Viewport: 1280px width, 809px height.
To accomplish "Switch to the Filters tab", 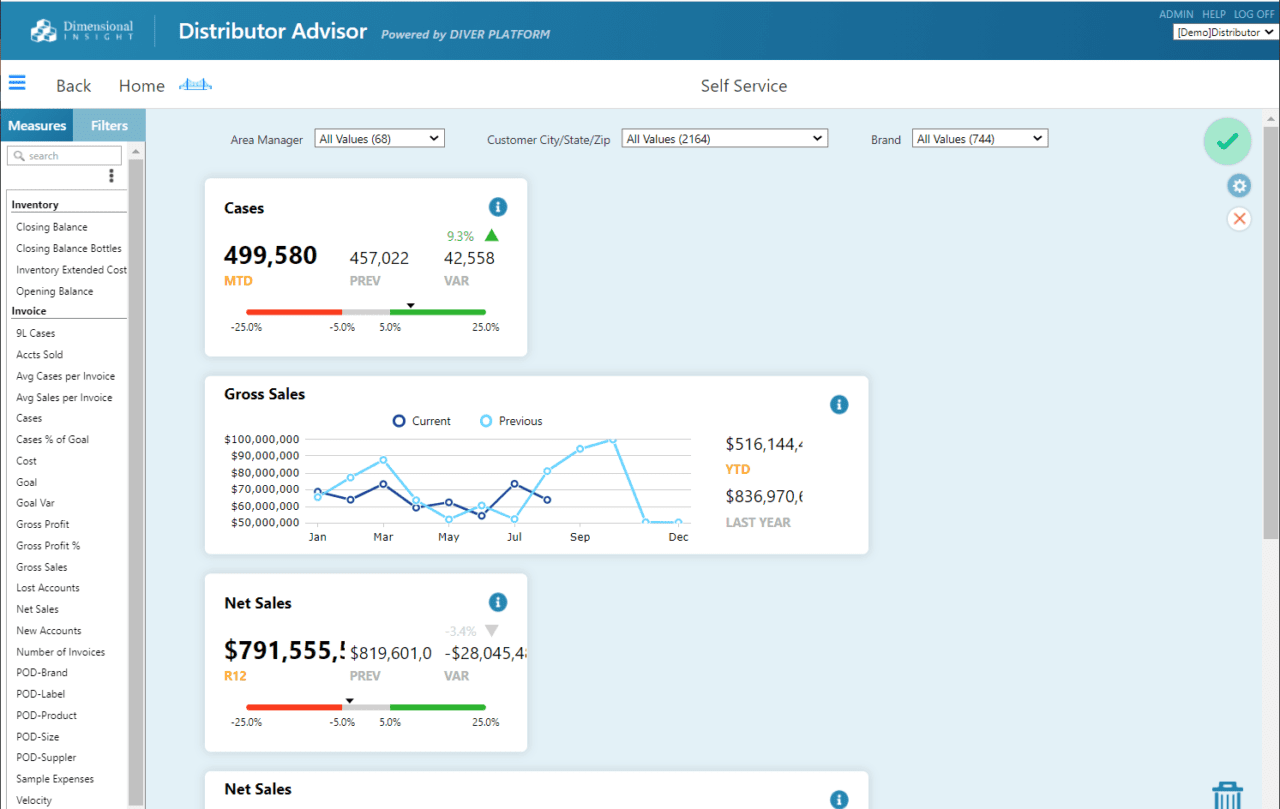I will tap(109, 125).
